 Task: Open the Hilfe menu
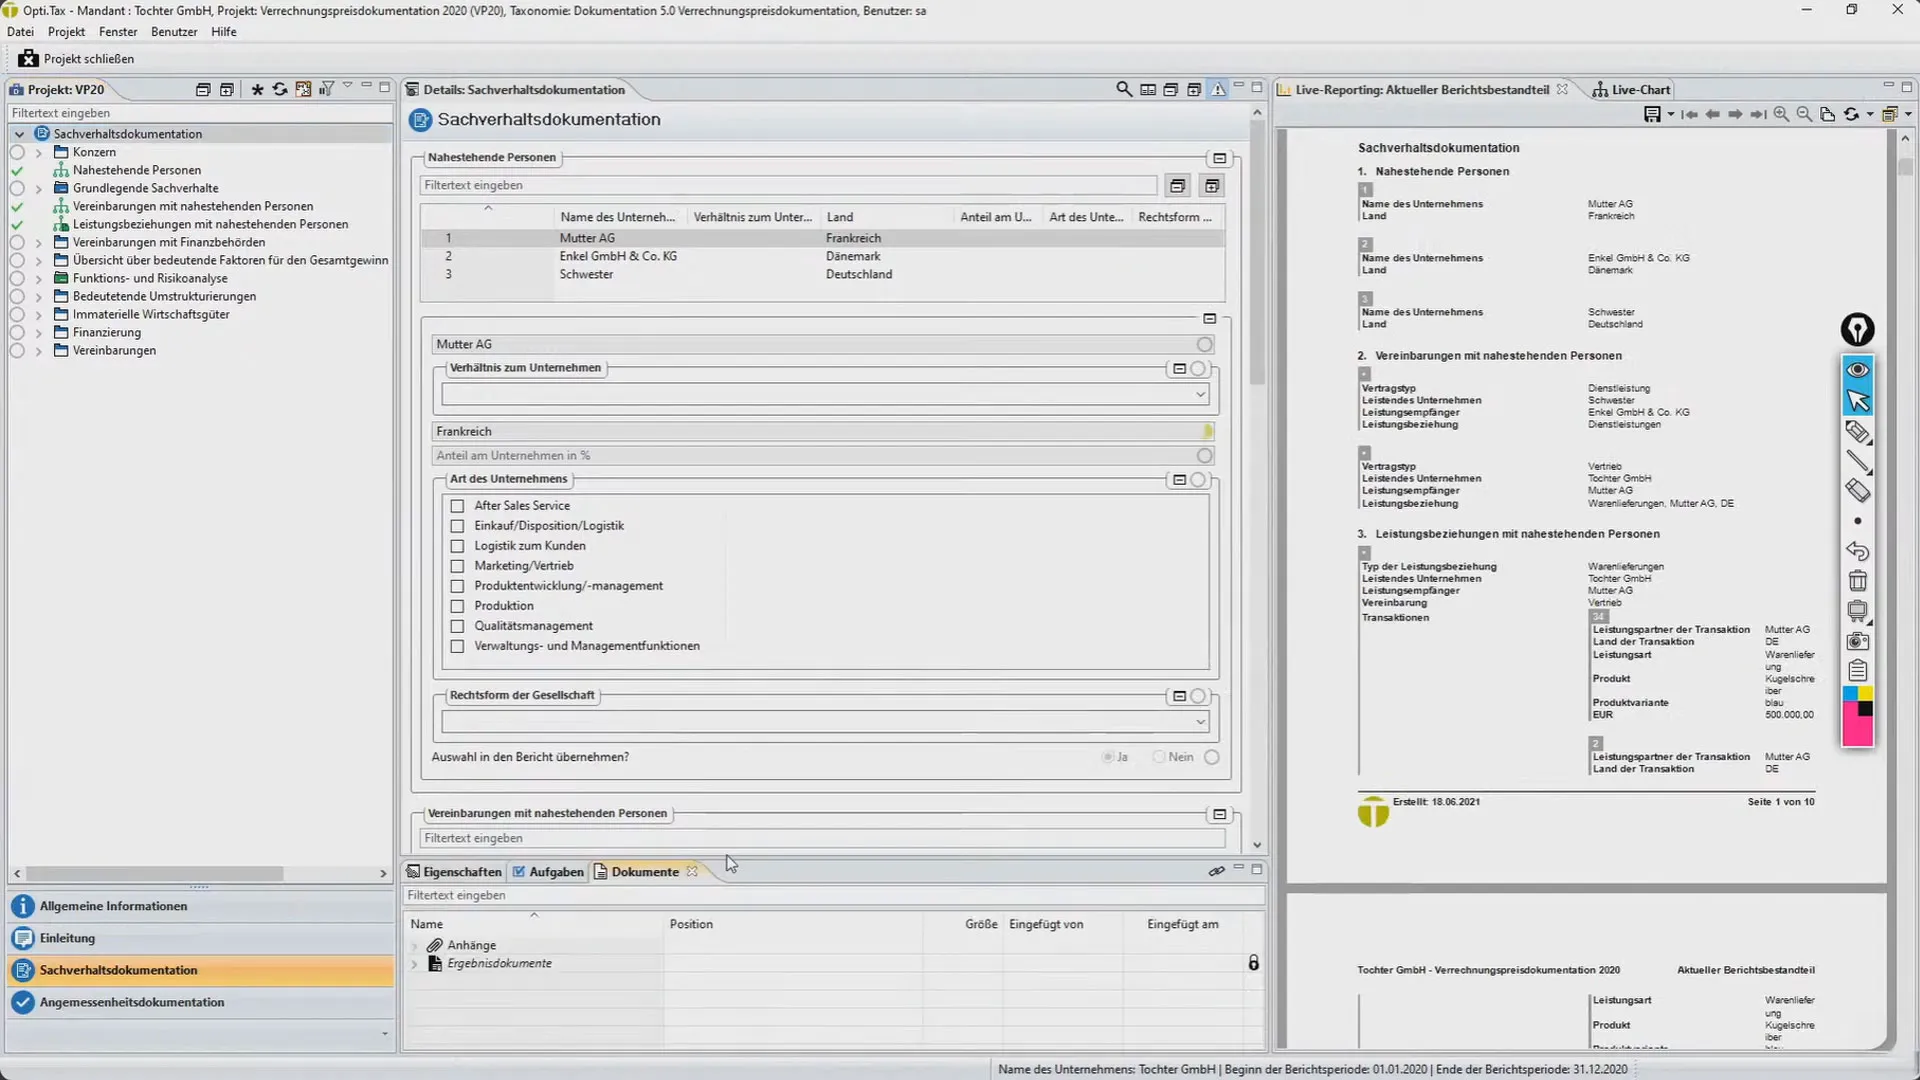pyautogui.click(x=224, y=31)
